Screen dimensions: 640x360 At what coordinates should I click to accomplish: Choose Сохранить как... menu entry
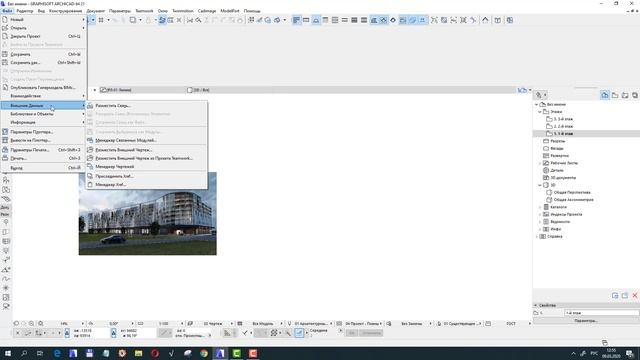(43, 63)
